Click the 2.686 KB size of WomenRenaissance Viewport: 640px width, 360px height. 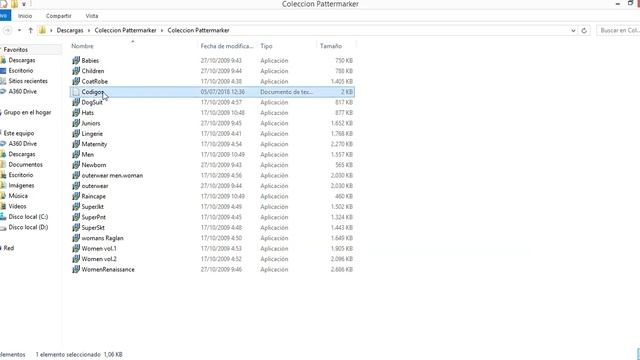342,269
